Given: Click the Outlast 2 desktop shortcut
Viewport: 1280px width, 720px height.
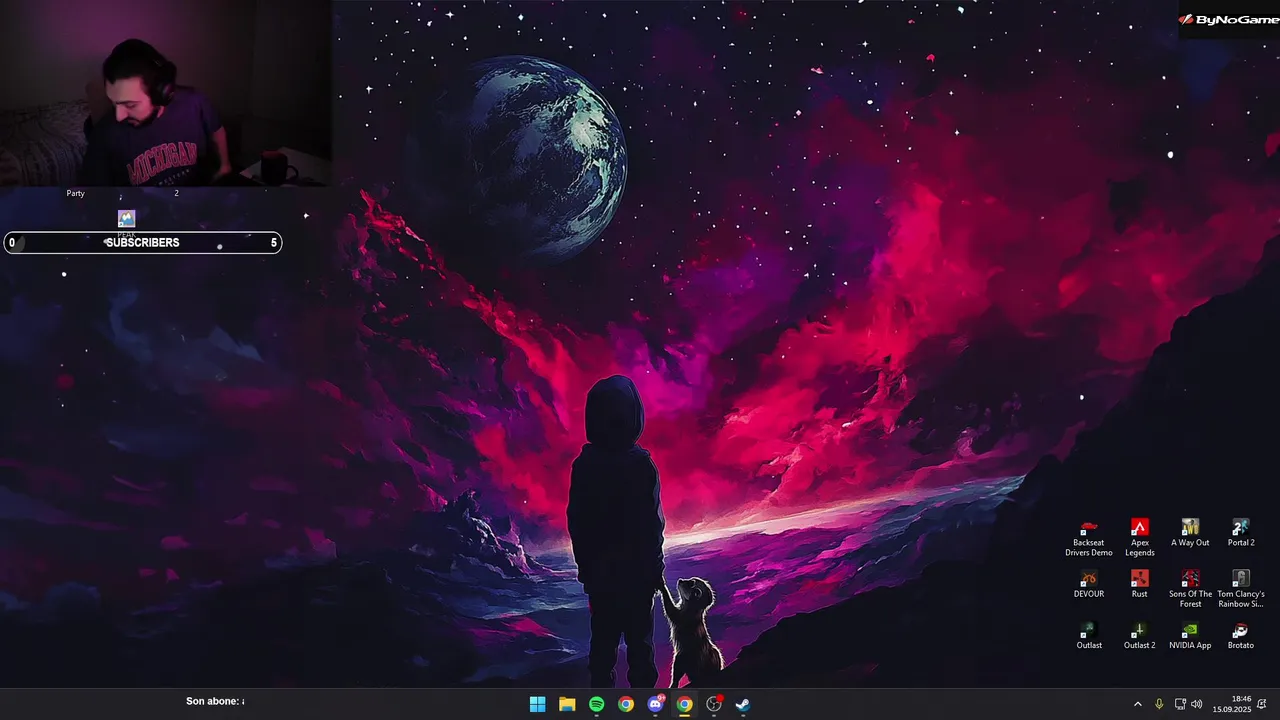Looking at the screenshot, I should coord(1139,636).
